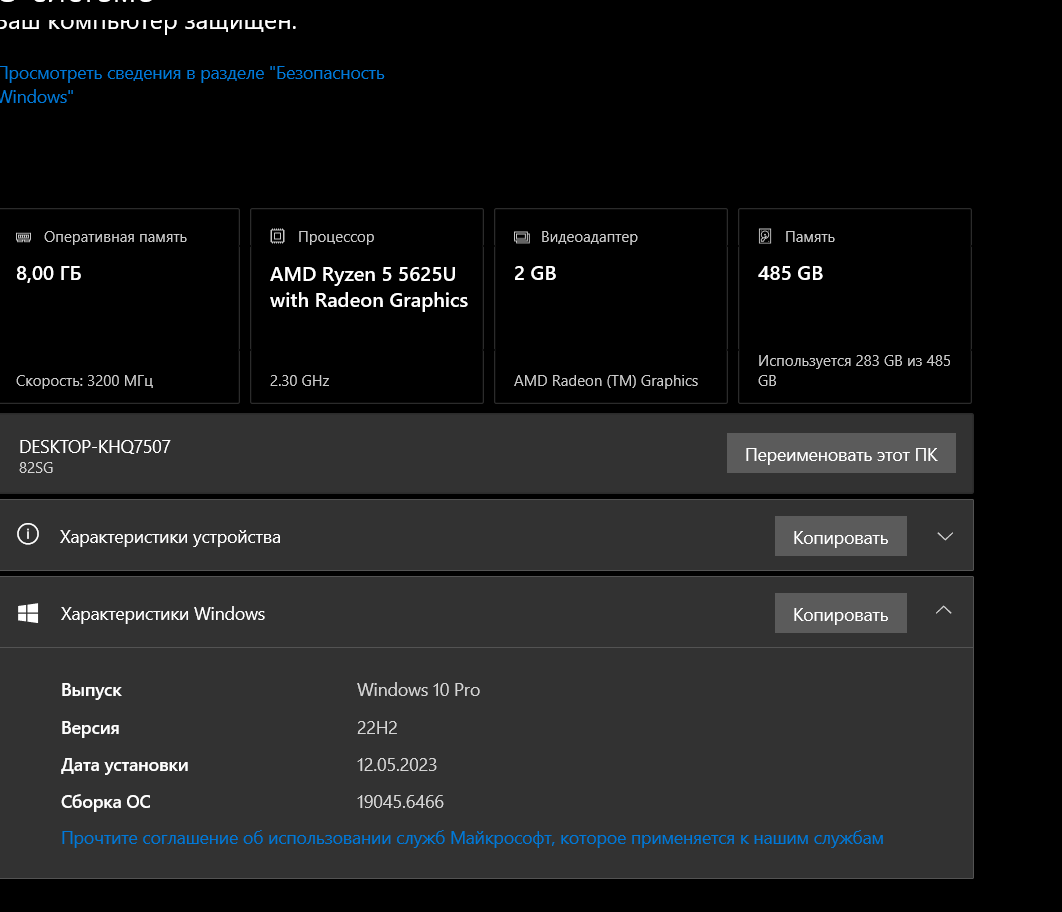The width and height of the screenshot is (1062, 912).
Task: Click the processor icon beside Процессор
Action: [x=278, y=236]
